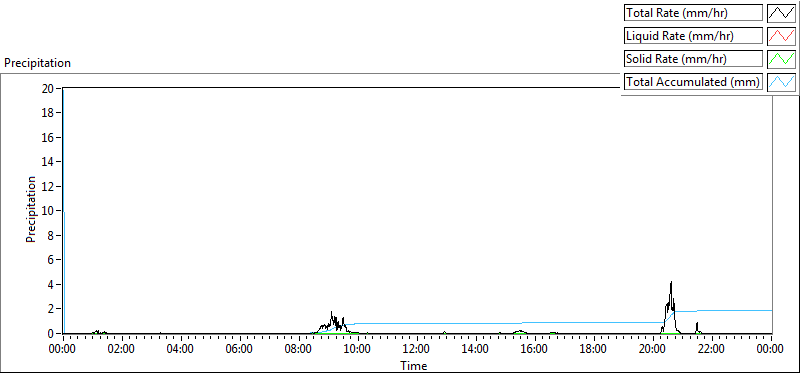Click the x-axis time label 10:00
Screen dimensions: 800x373
[x=358, y=349]
